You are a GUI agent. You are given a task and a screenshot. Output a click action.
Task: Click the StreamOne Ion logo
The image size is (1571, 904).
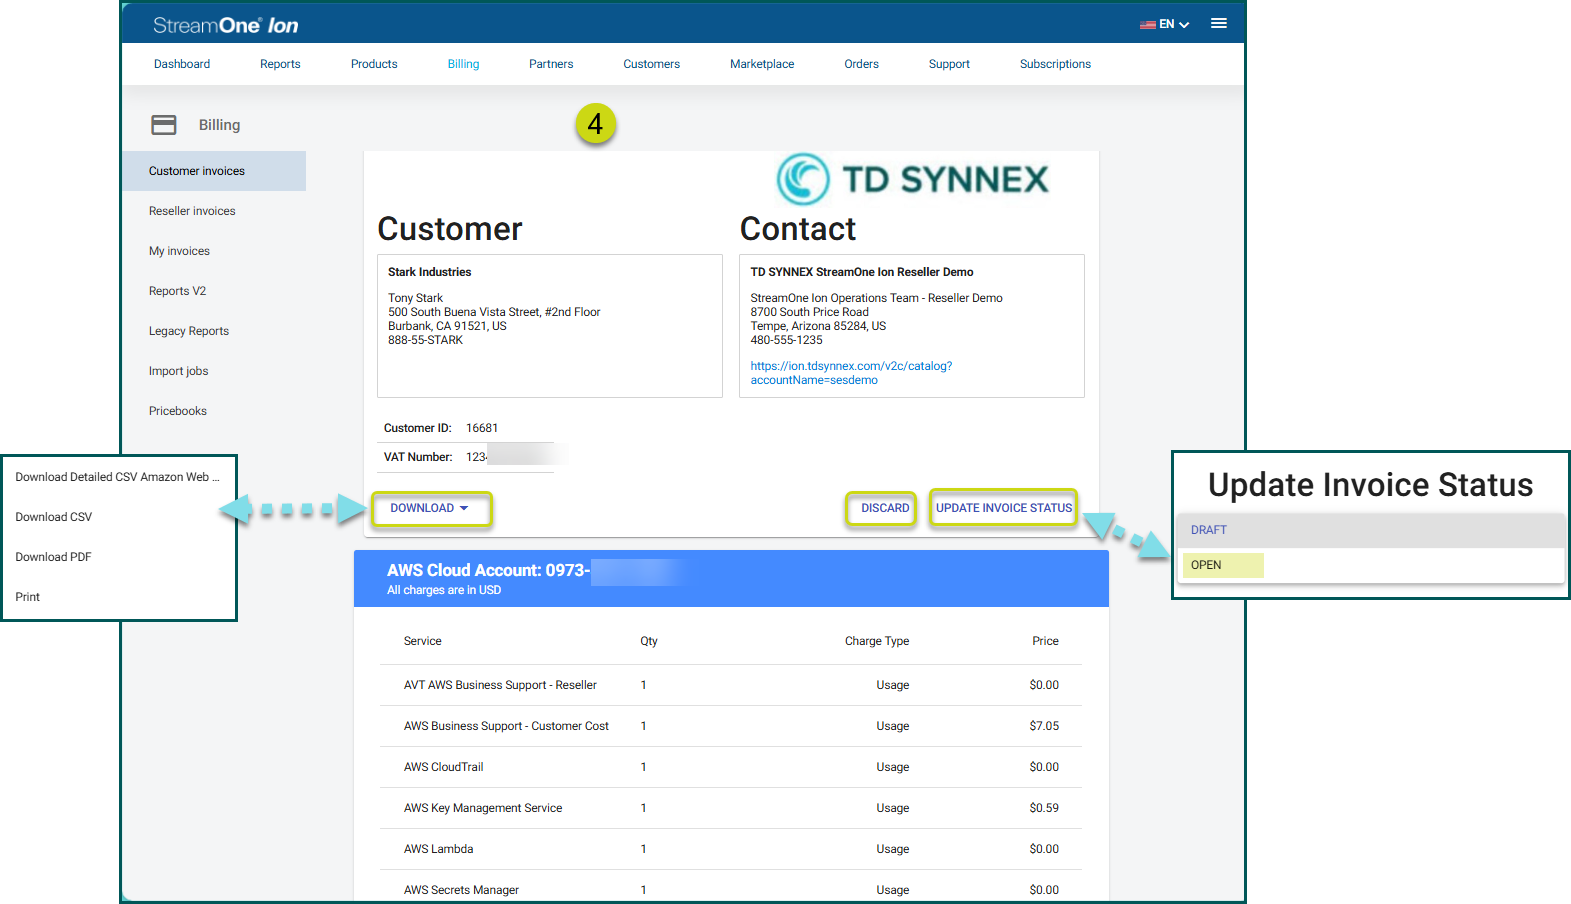coord(226,25)
